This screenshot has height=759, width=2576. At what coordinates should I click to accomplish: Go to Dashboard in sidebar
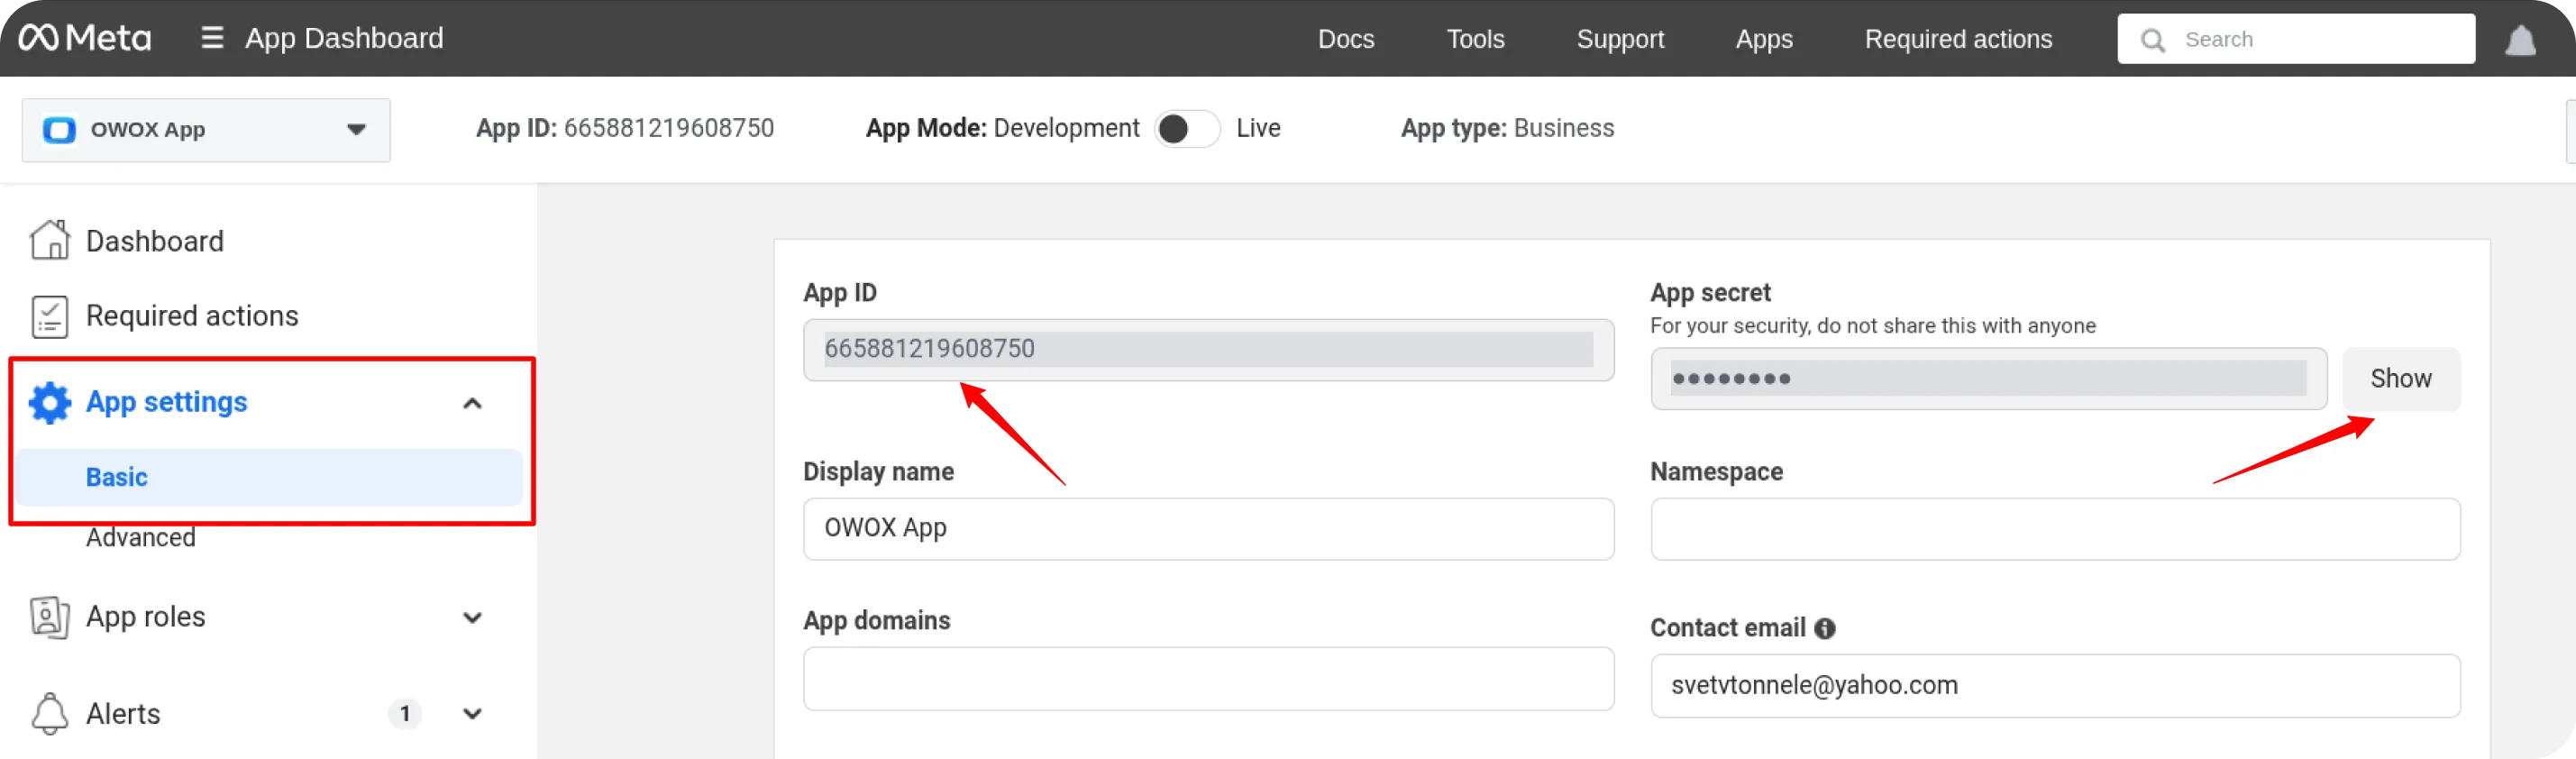[x=155, y=241]
